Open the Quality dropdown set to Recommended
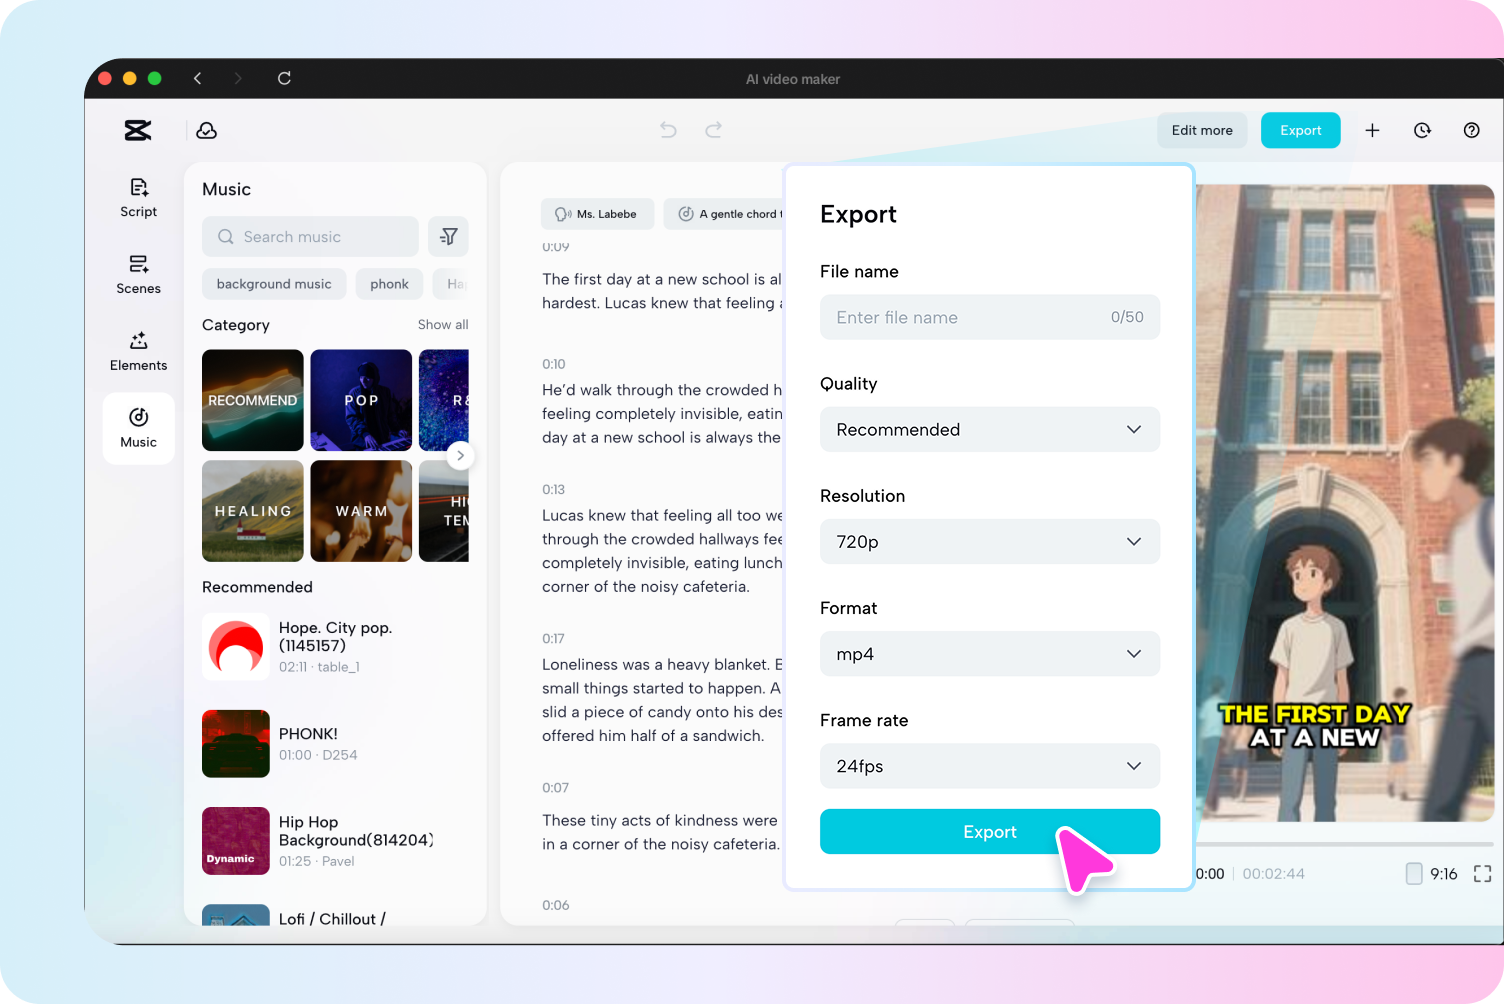 click(x=989, y=429)
